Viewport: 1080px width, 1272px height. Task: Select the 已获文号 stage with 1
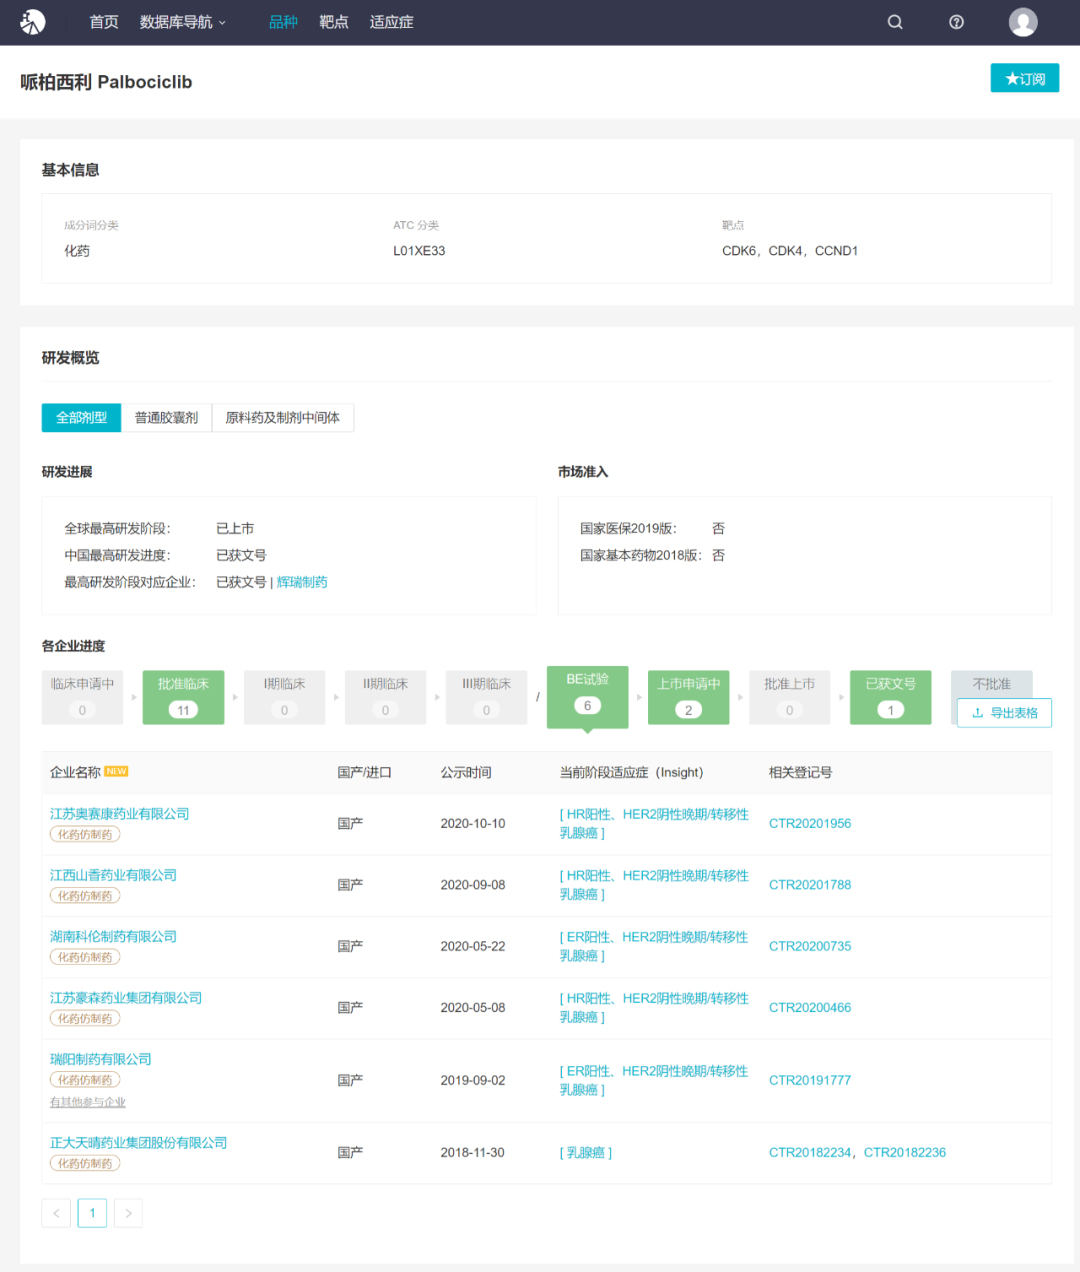(x=891, y=697)
